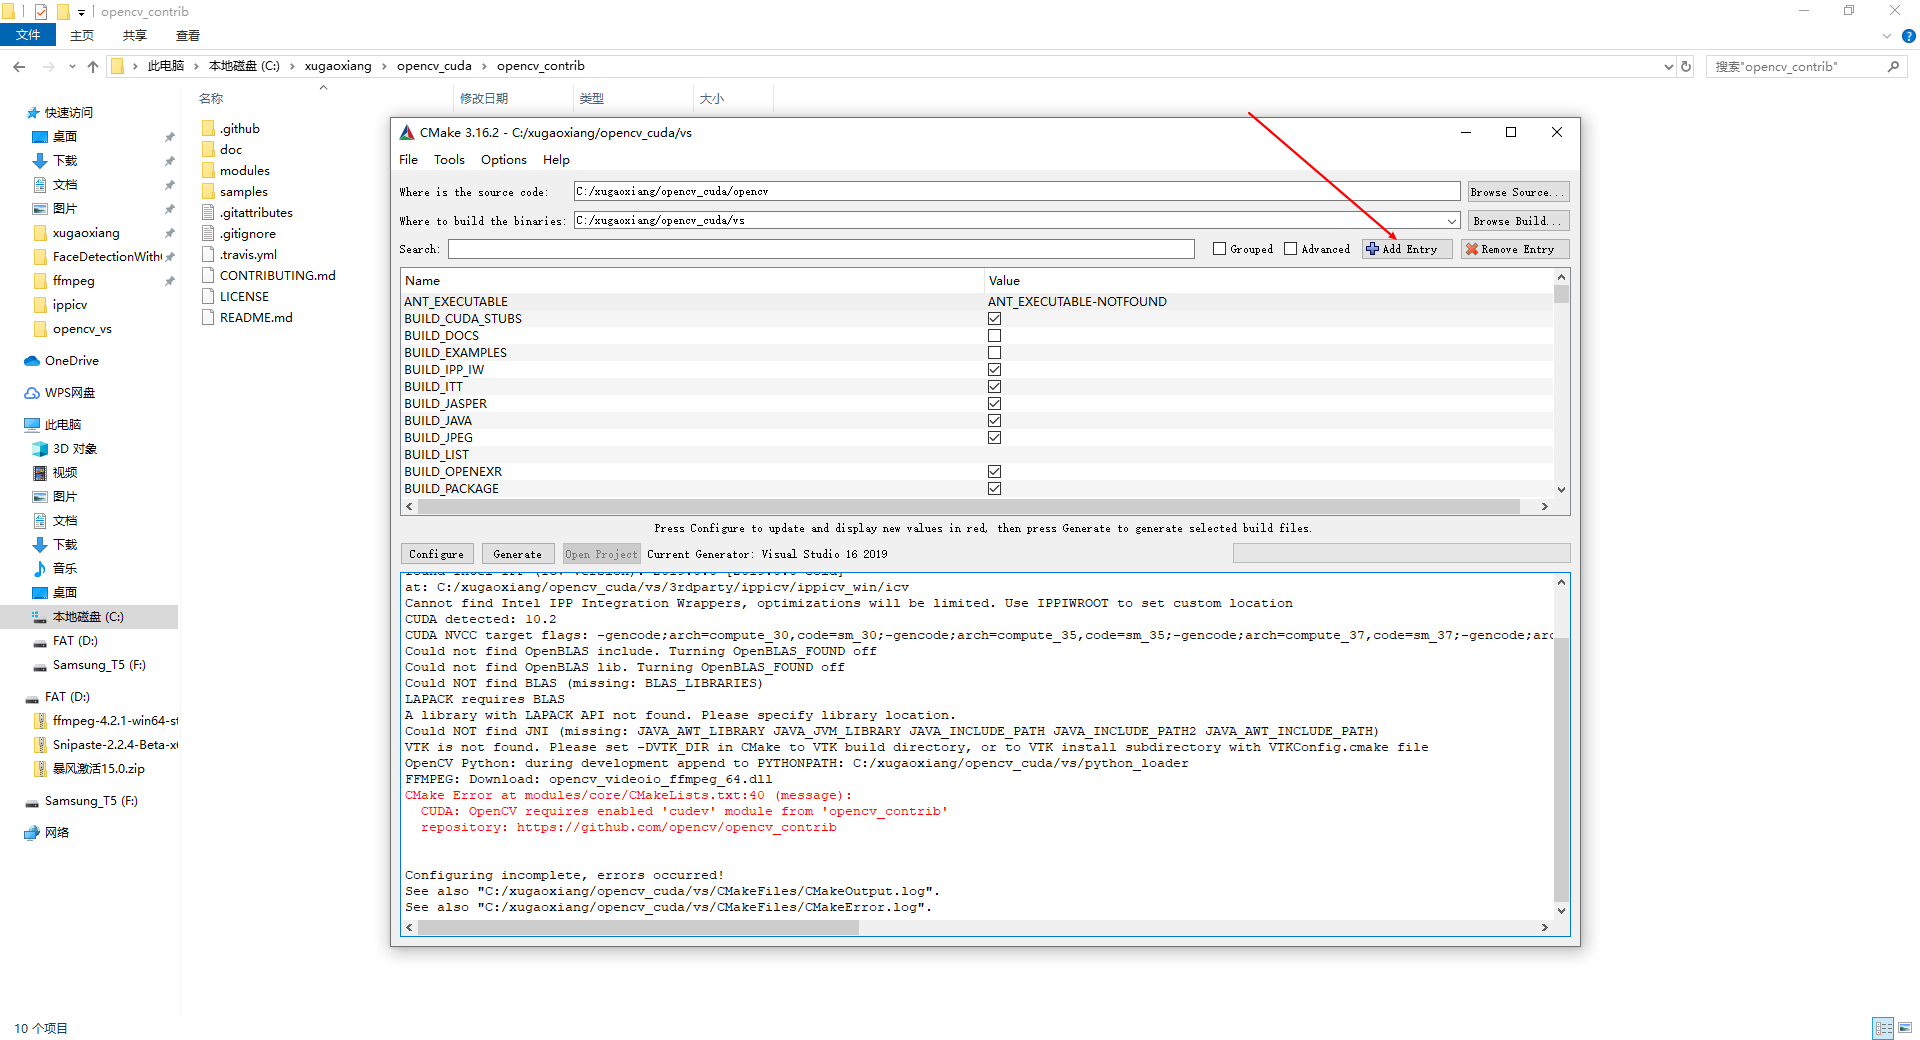
Task: Uncheck BUILD_IPP_IW option
Action: click(x=994, y=369)
